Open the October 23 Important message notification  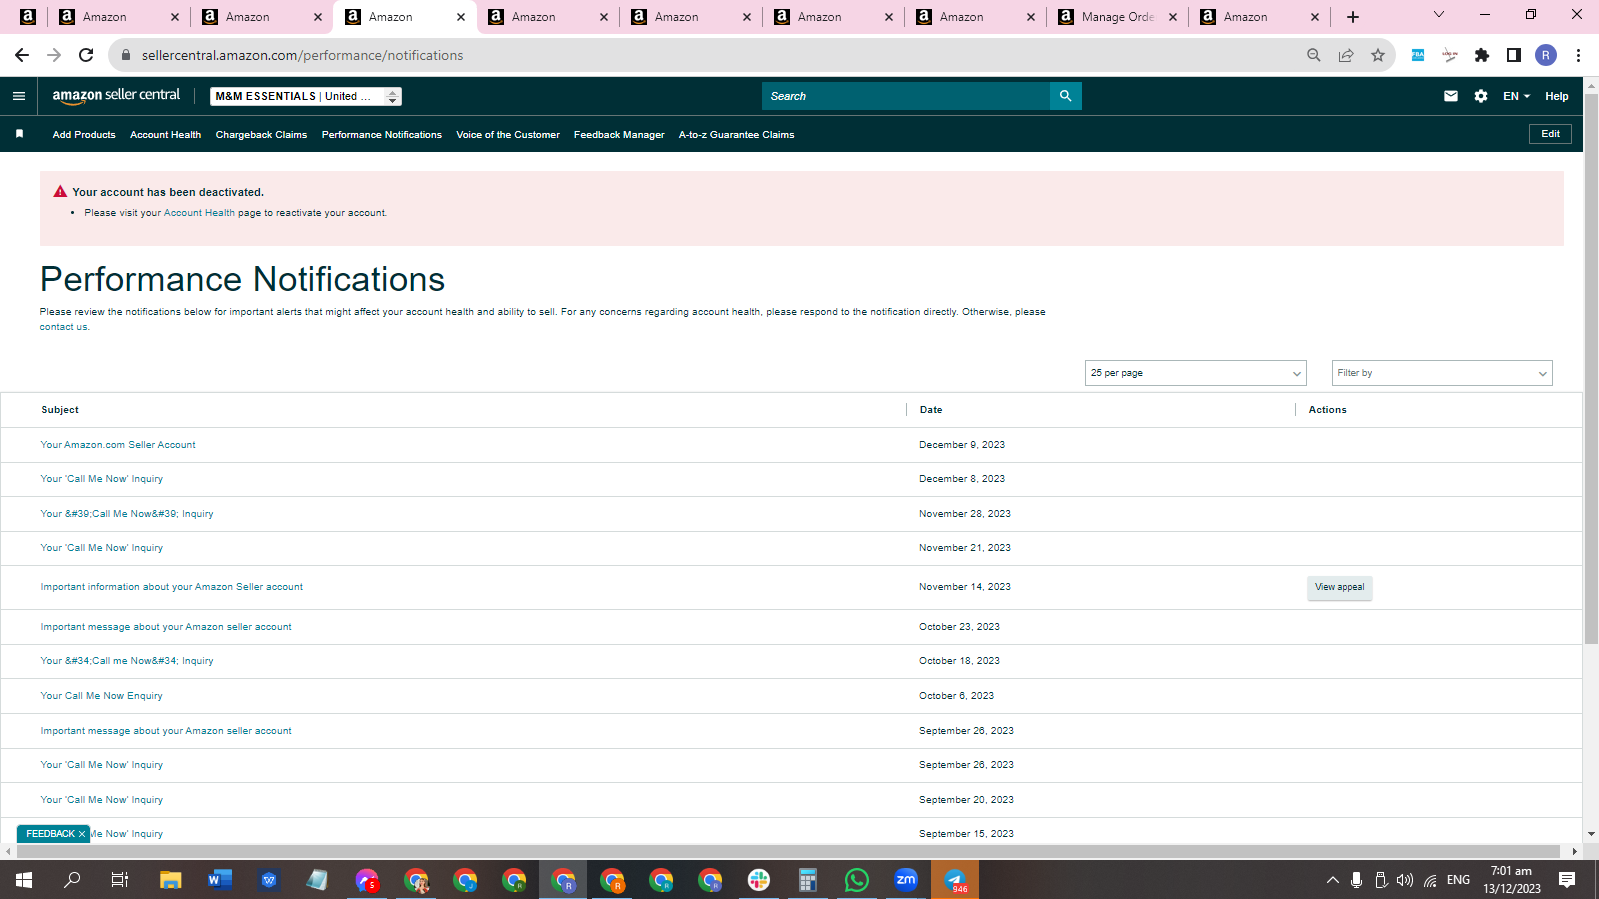coord(166,627)
